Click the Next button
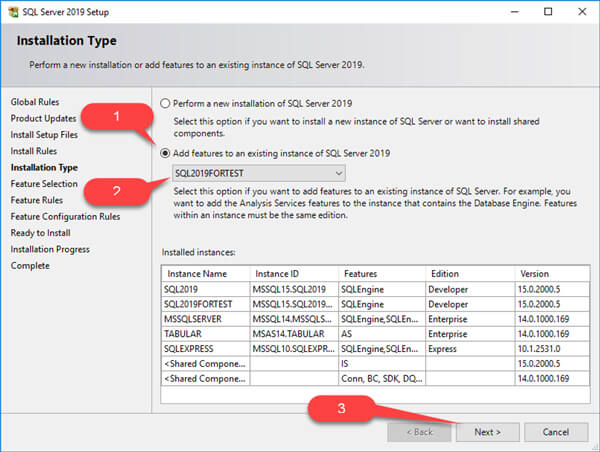The image size is (600, 452). pyautogui.click(x=488, y=432)
